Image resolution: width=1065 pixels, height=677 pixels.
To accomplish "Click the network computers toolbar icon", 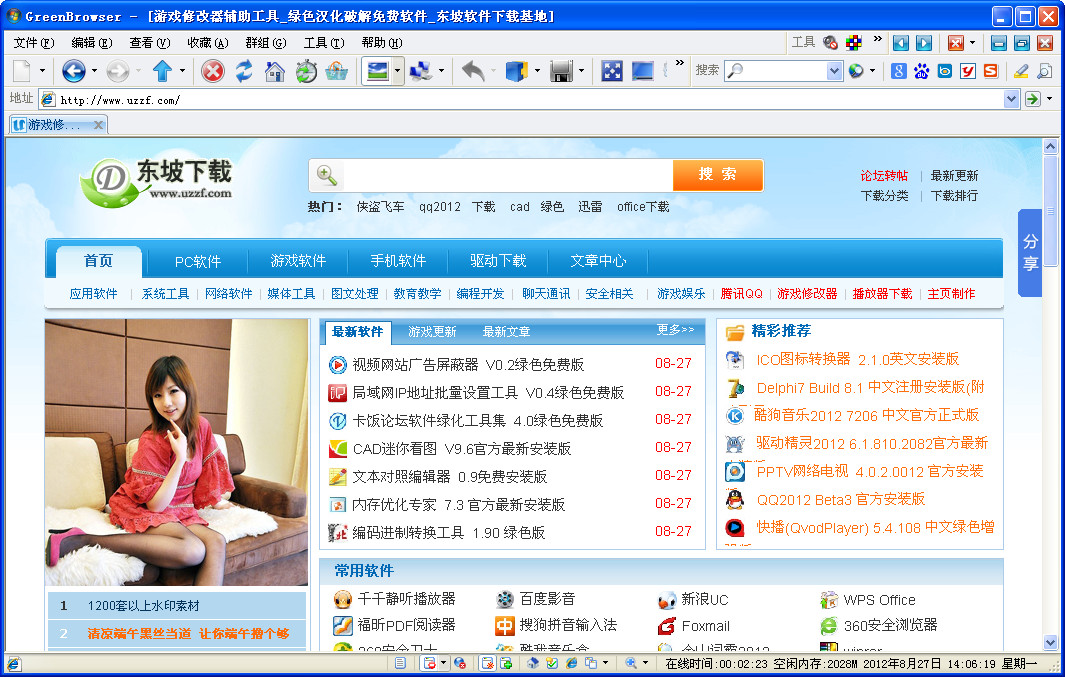I will [x=421, y=71].
